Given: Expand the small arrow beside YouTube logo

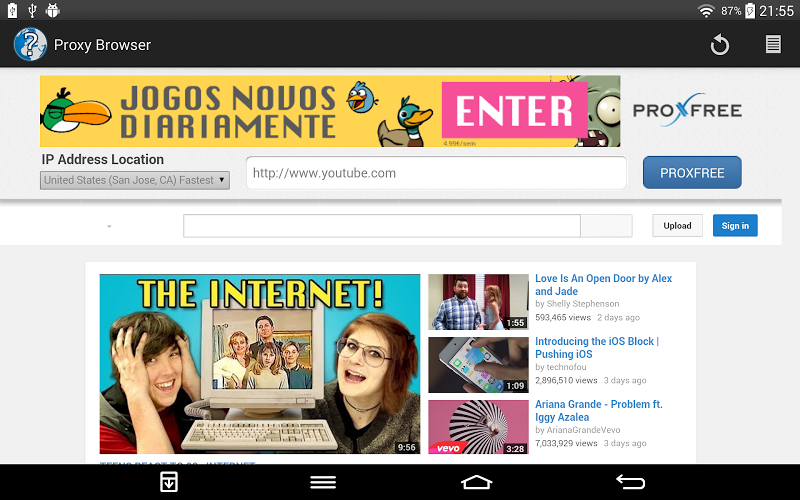Looking at the screenshot, I should click(x=108, y=227).
